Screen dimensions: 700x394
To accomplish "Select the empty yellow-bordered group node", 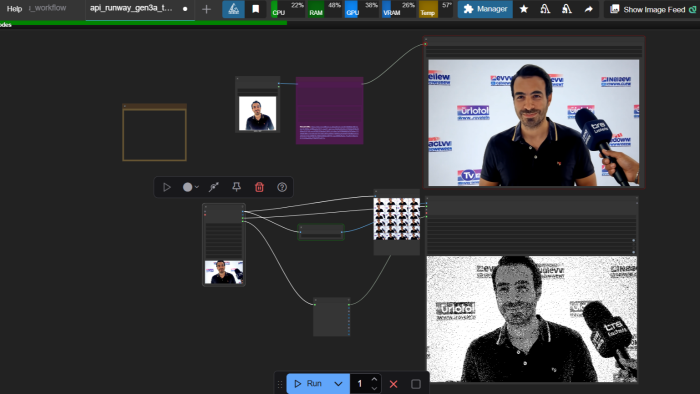I will tap(154, 133).
